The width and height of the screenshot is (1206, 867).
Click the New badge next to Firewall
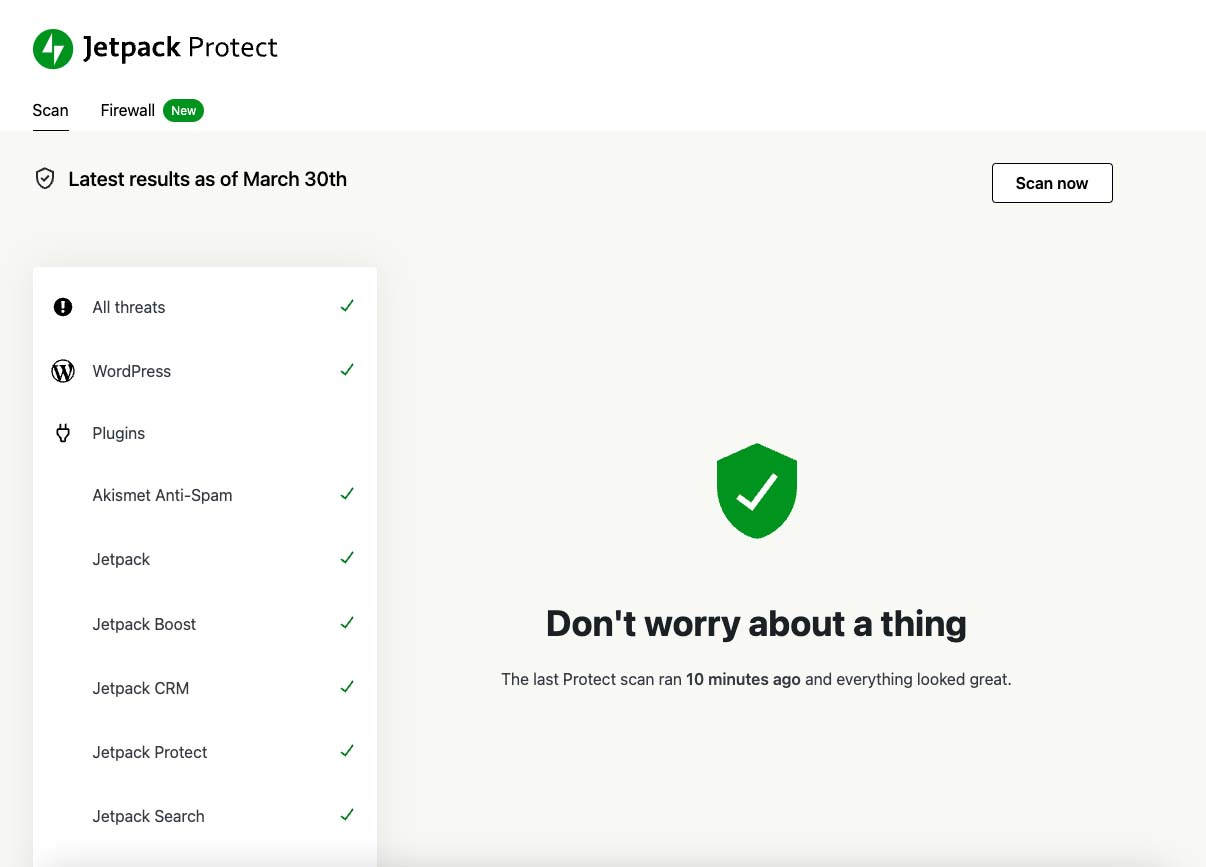pyautogui.click(x=183, y=110)
